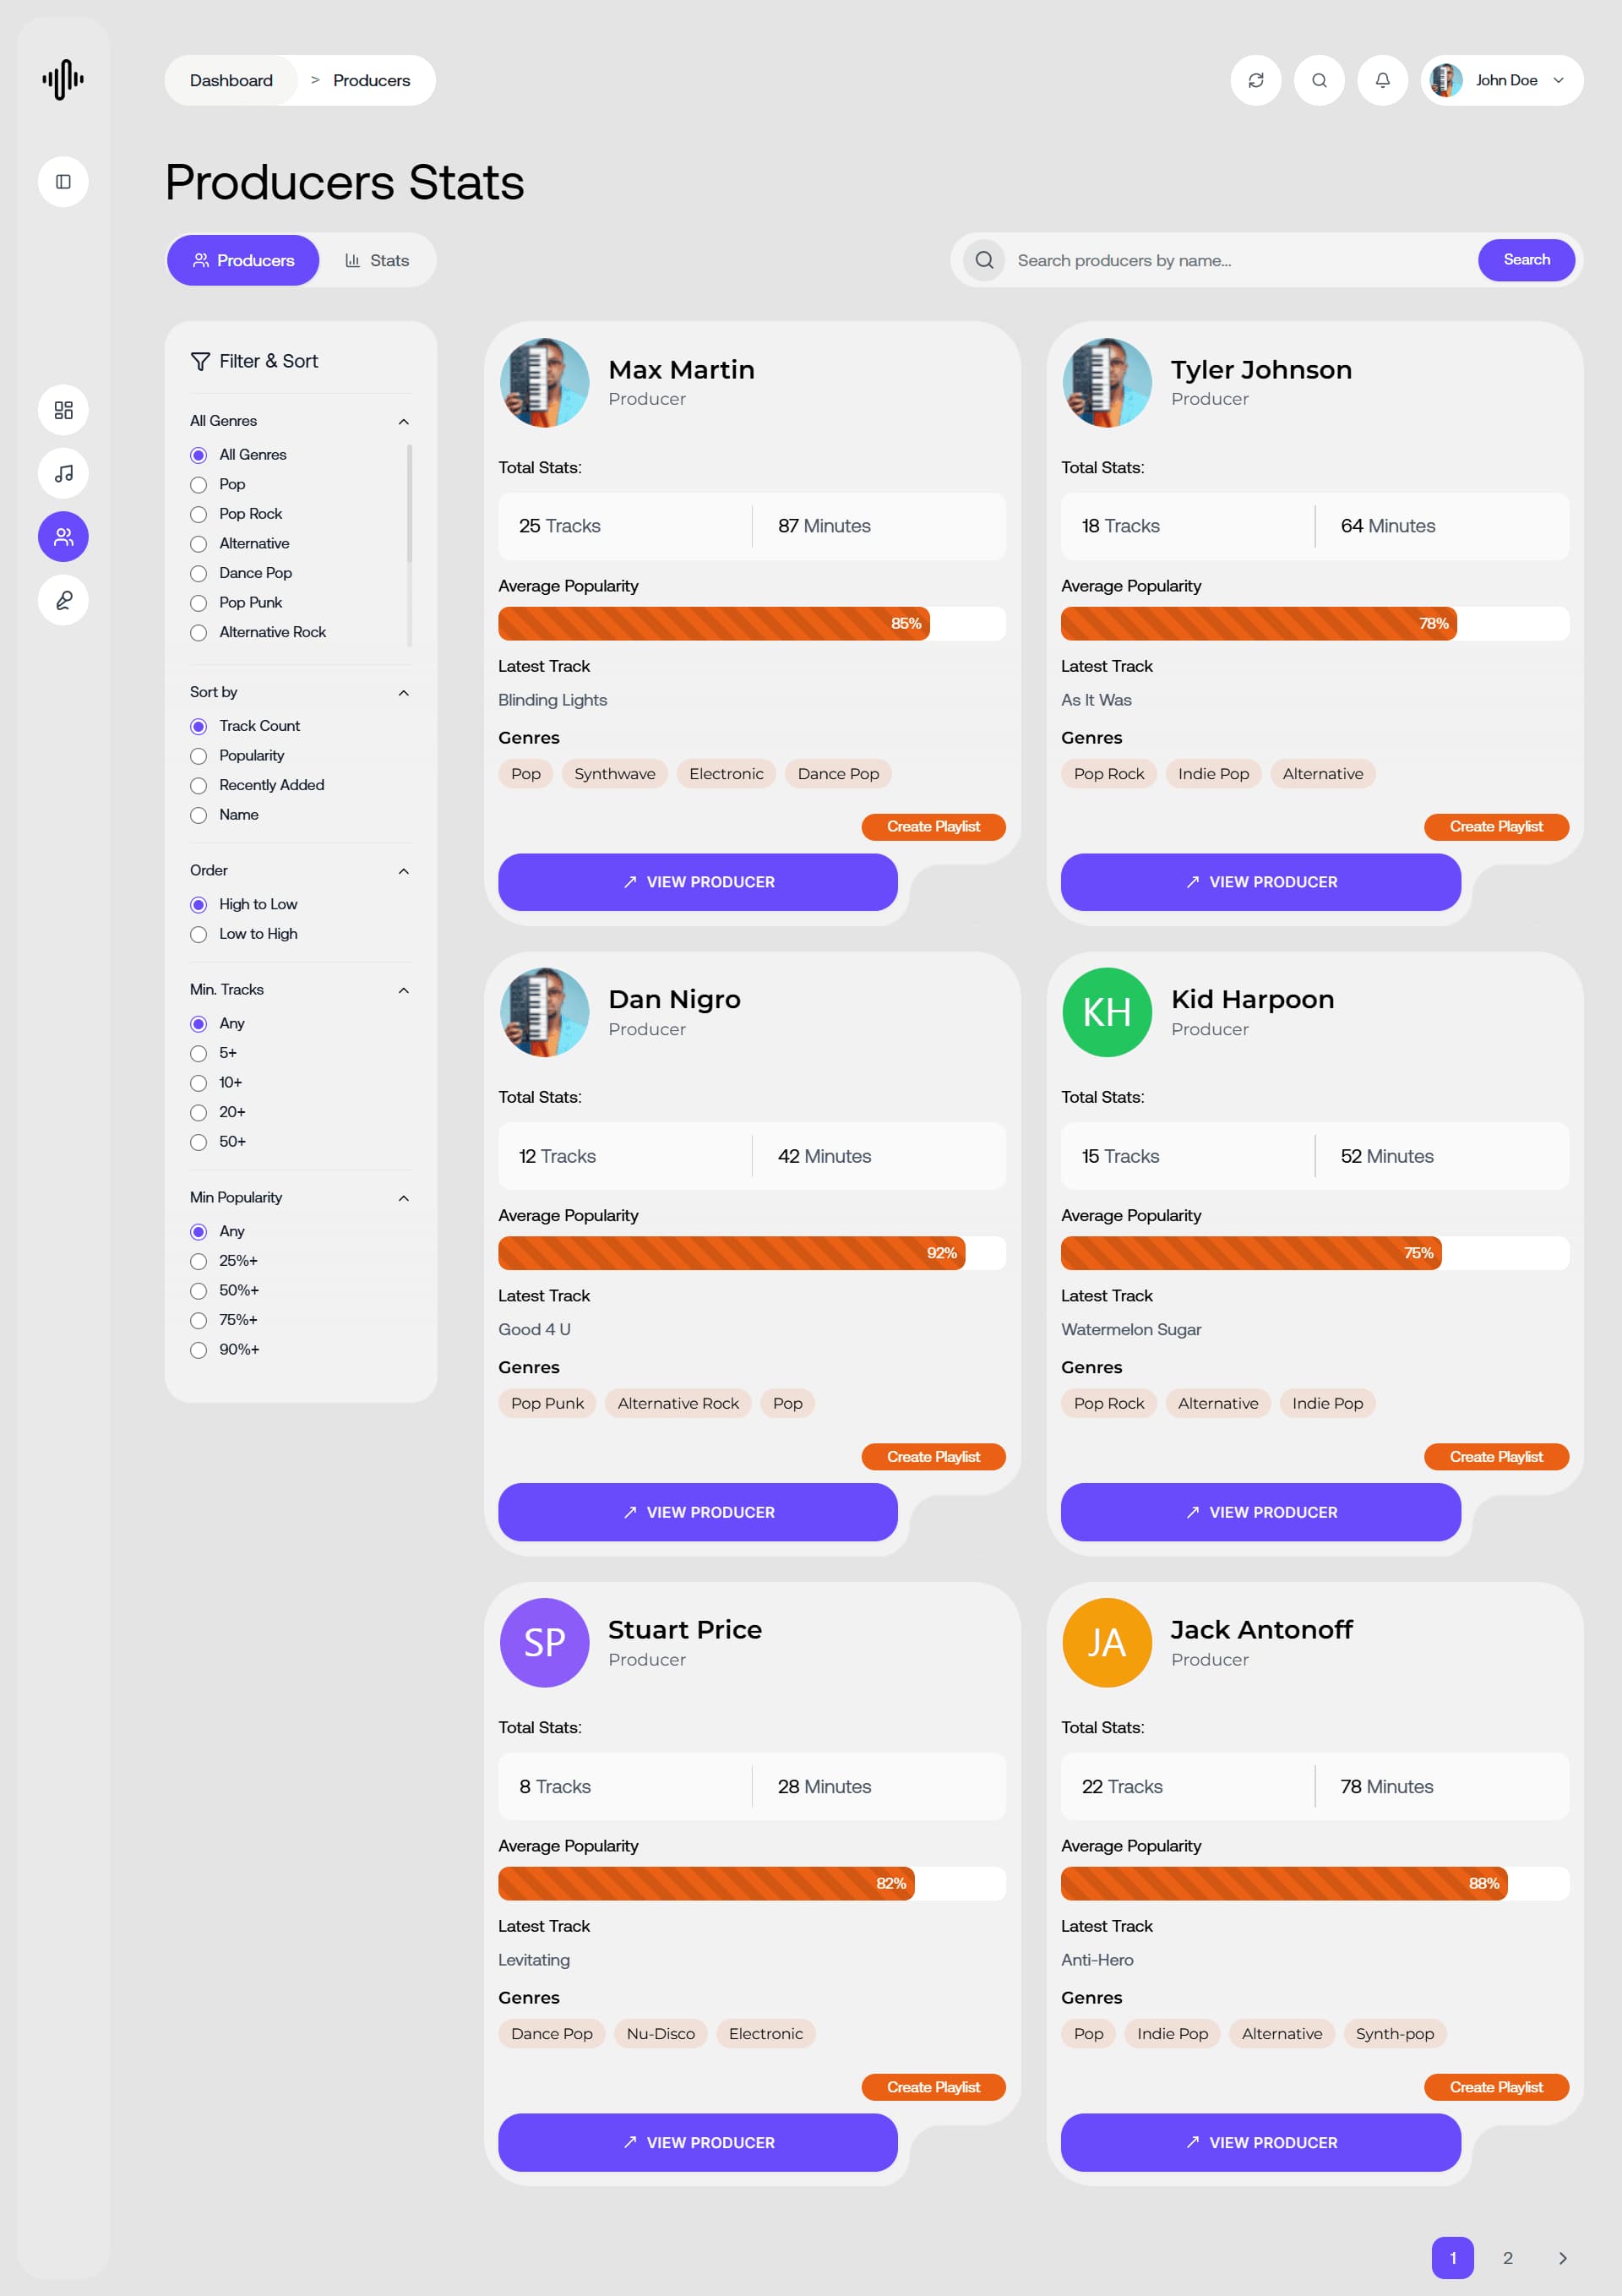Click the purple Search button

tap(1526, 260)
